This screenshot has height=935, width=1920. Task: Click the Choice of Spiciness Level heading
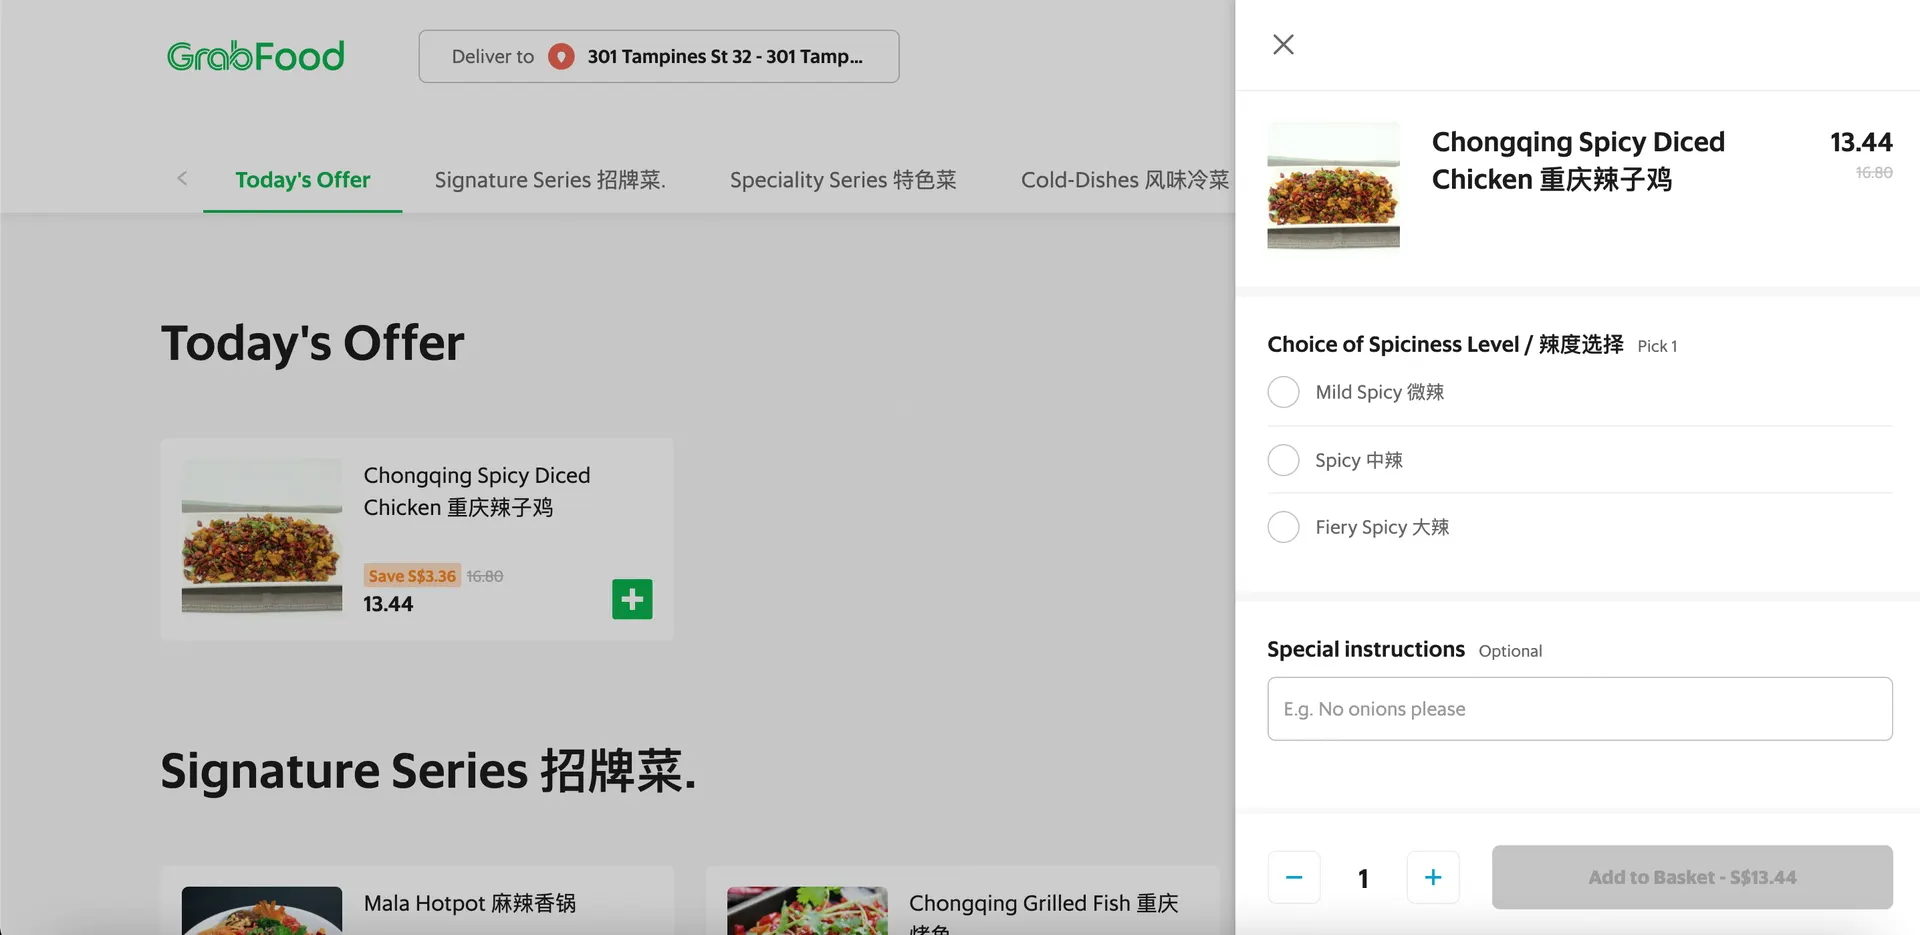[1445, 344]
